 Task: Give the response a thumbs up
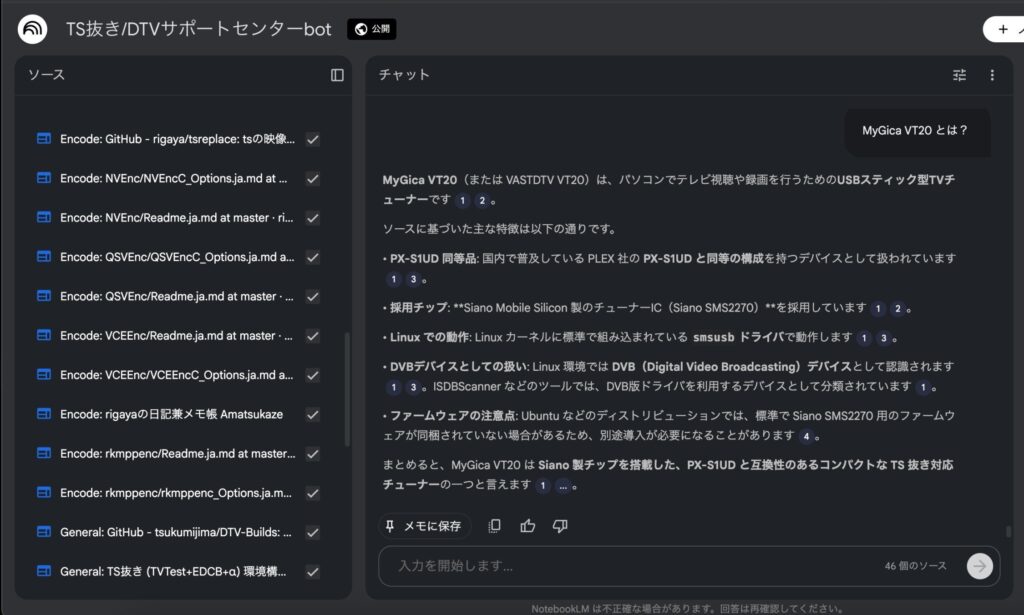coord(527,526)
